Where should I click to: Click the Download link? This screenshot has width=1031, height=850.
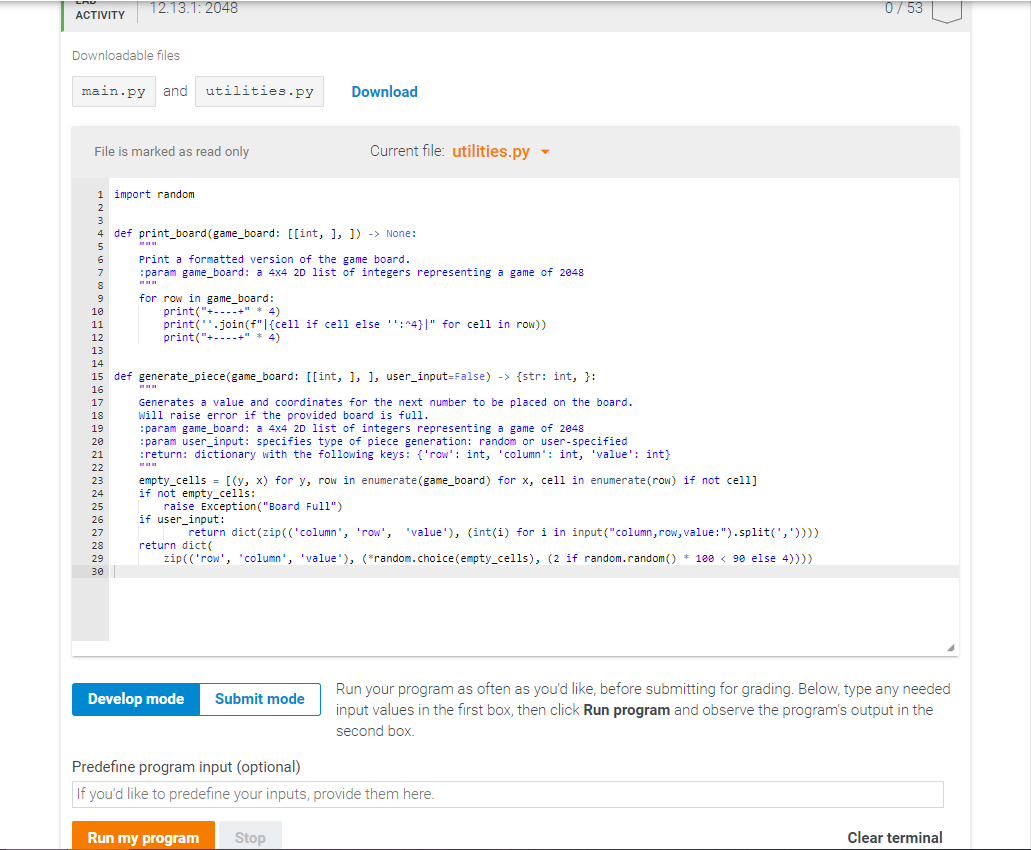coord(384,92)
